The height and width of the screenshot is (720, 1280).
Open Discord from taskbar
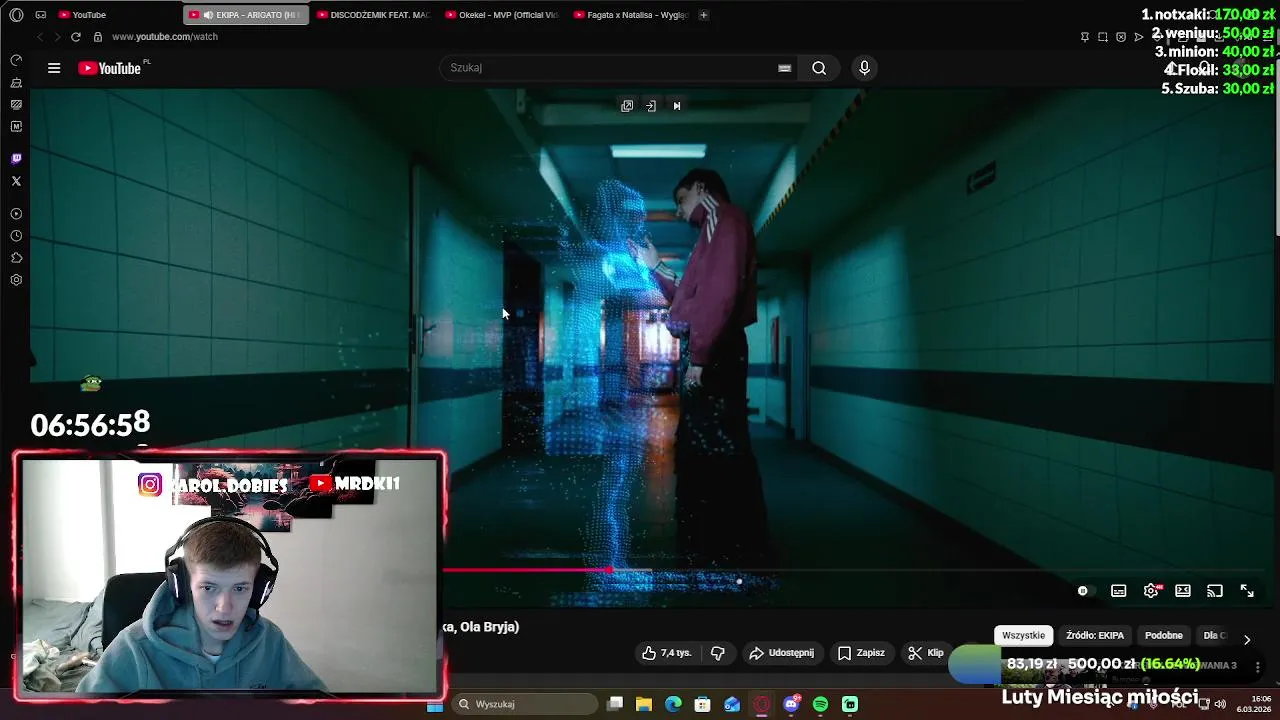(792, 705)
